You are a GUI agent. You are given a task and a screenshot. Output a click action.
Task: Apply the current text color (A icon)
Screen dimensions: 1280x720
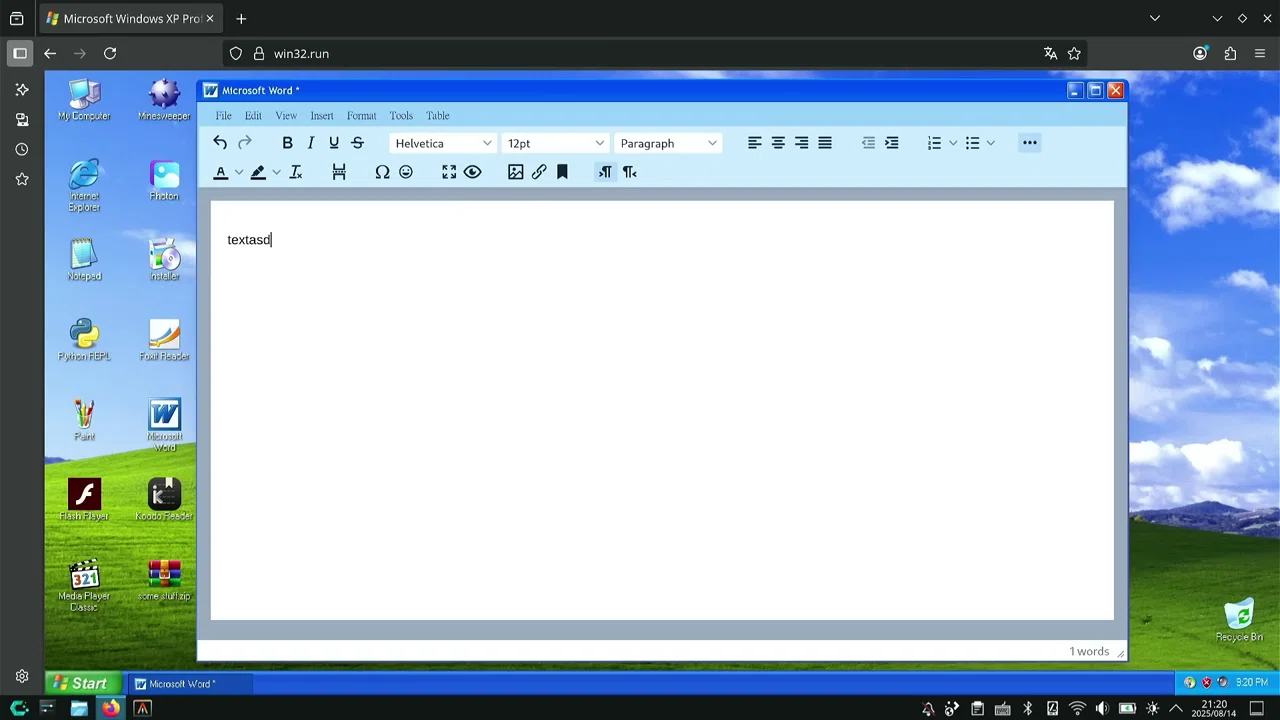click(221, 172)
